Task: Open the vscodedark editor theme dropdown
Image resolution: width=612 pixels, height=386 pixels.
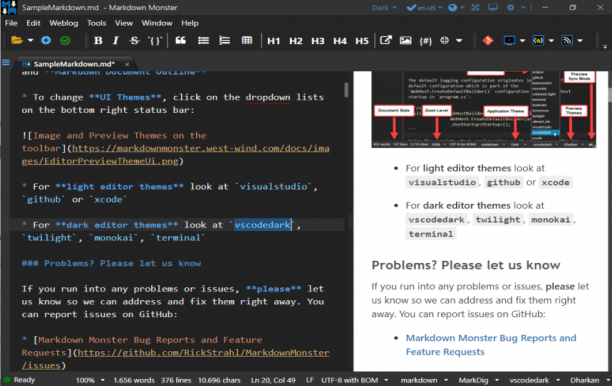Action: tap(535, 380)
